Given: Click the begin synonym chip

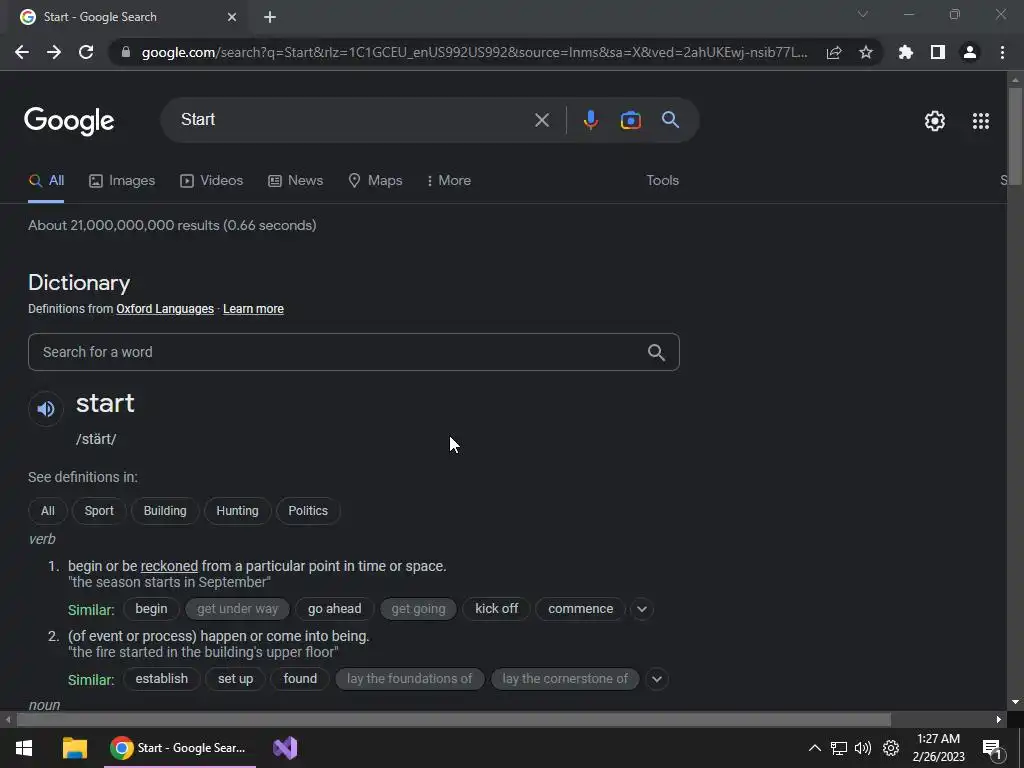Looking at the screenshot, I should (x=152, y=609).
